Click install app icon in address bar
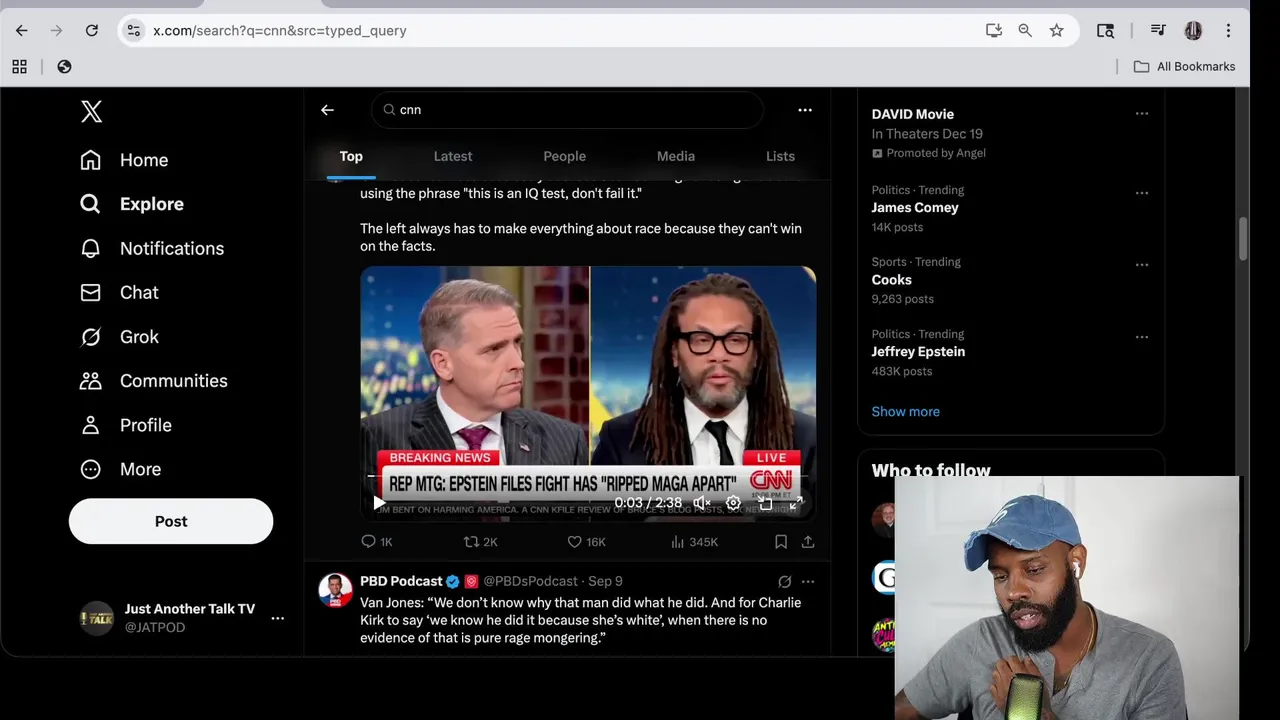Viewport: 1280px width, 720px height. 994,31
